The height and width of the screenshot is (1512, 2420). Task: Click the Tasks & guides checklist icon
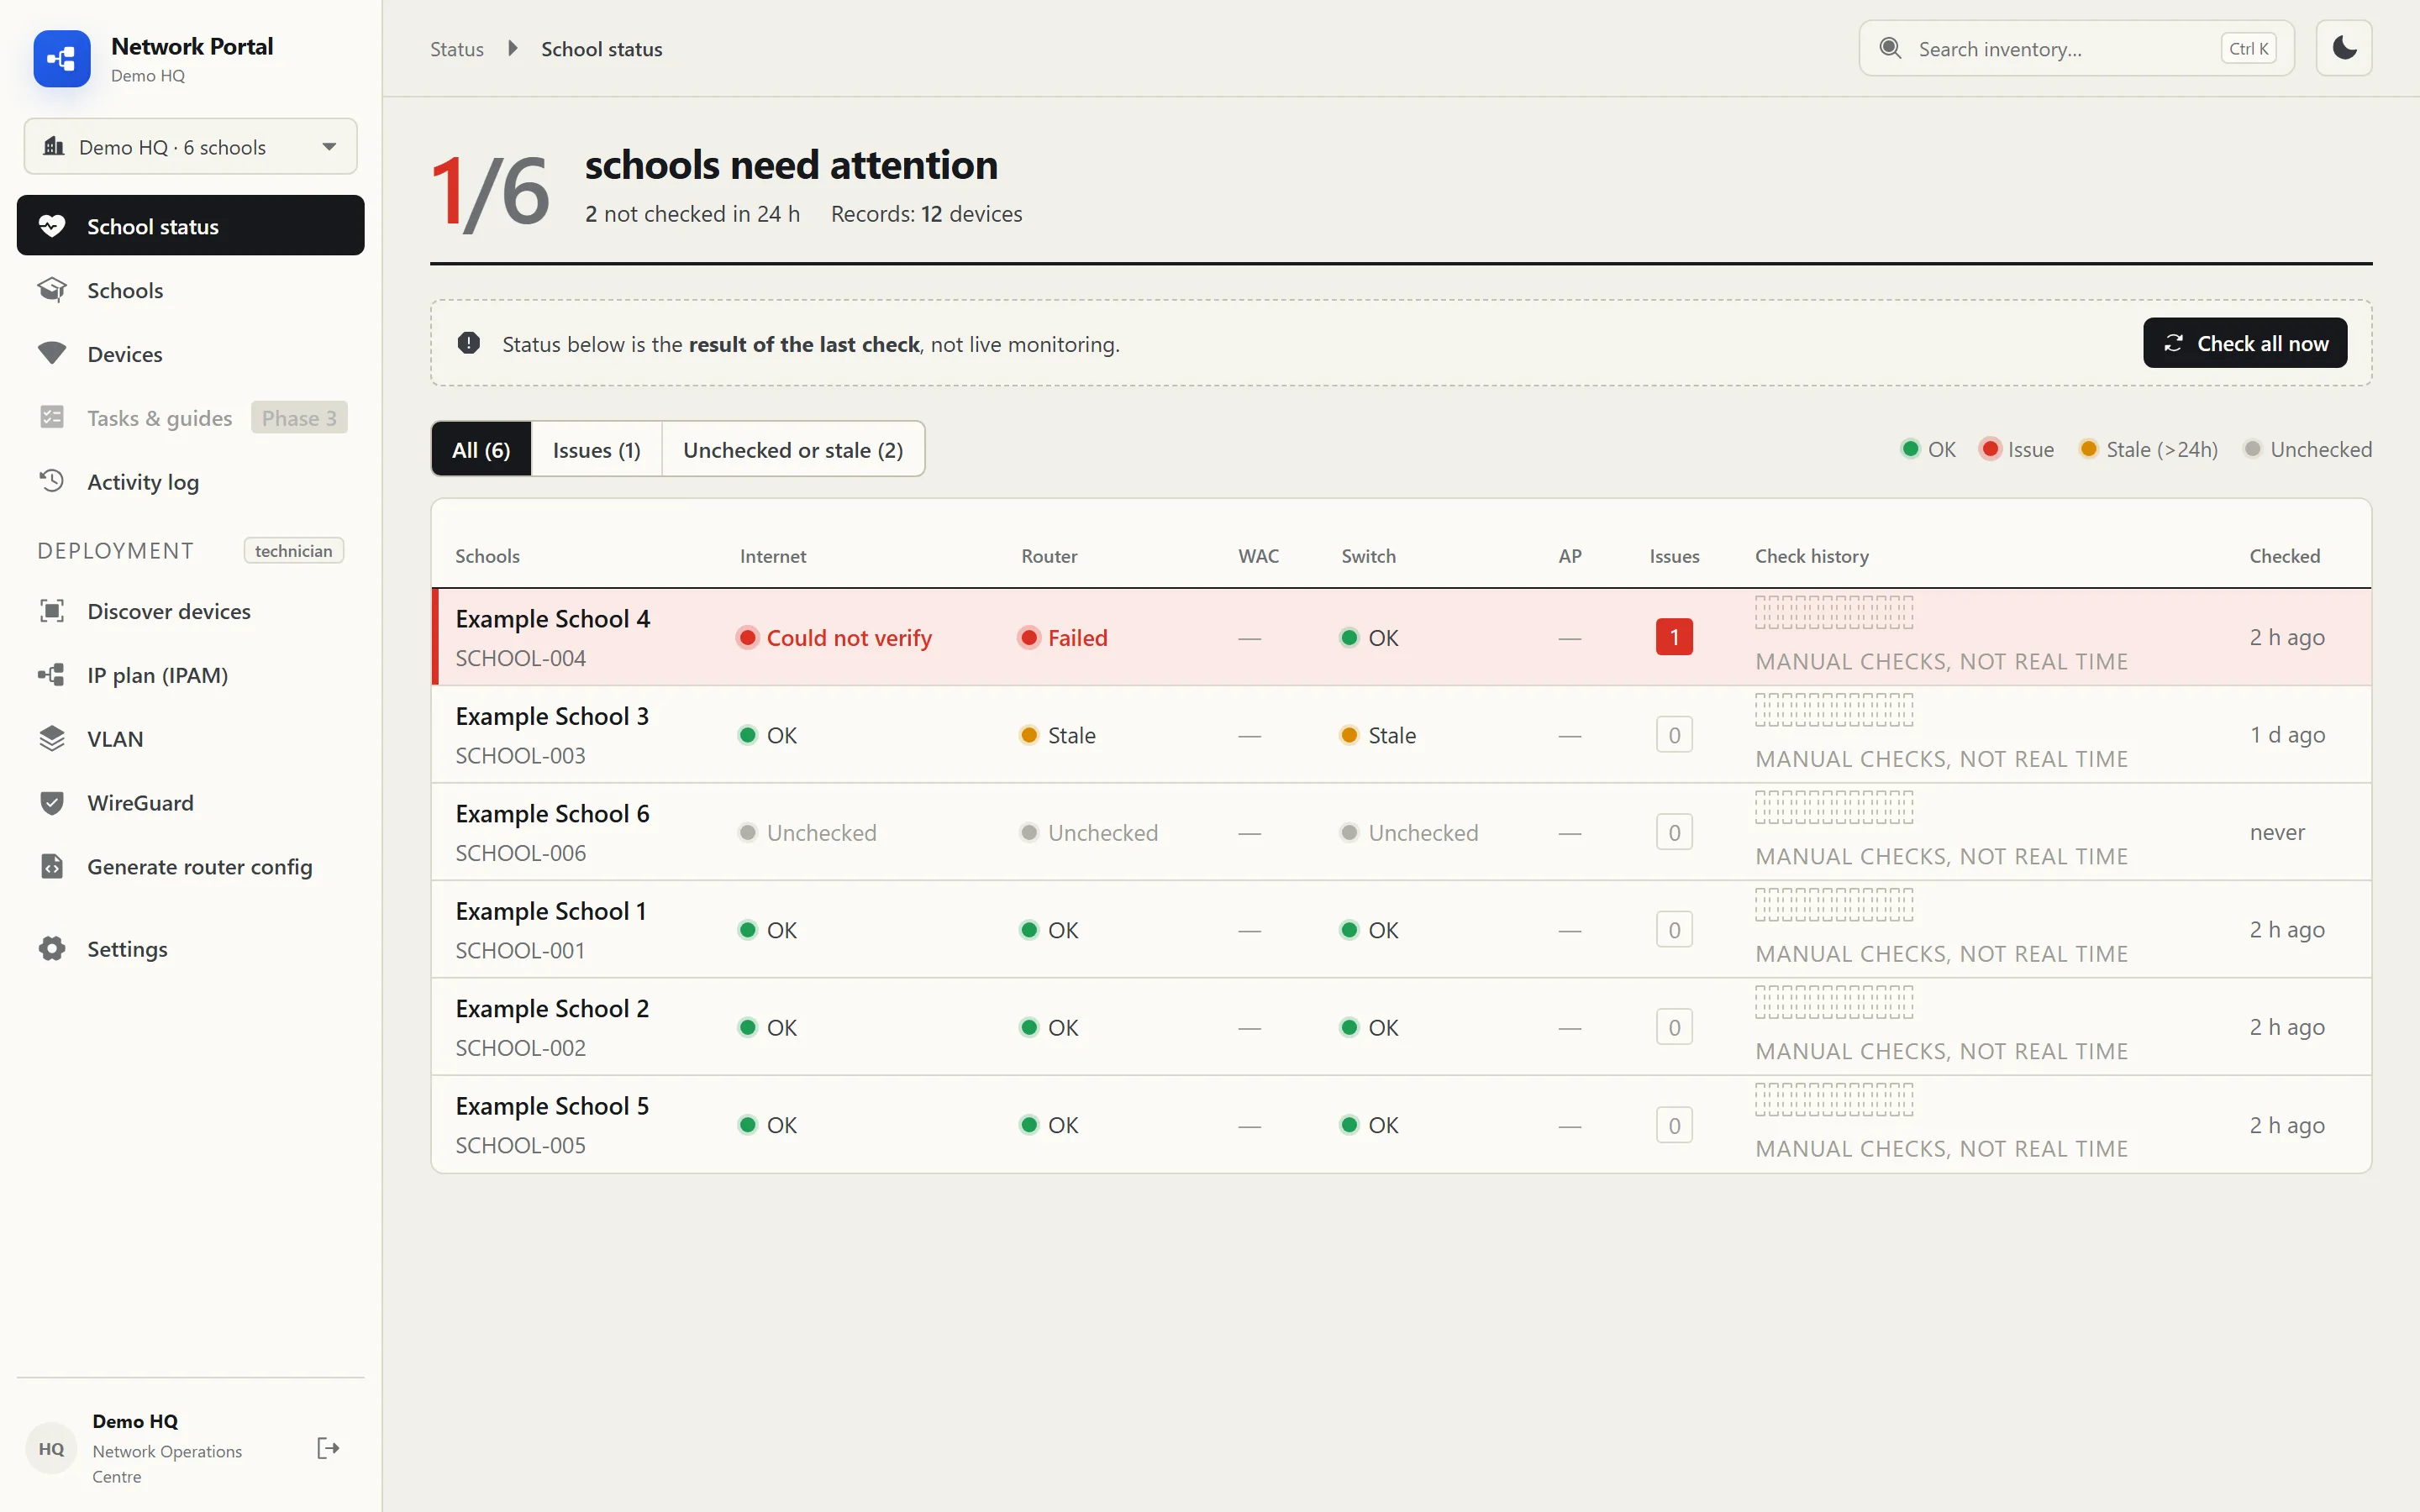(x=52, y=417)
